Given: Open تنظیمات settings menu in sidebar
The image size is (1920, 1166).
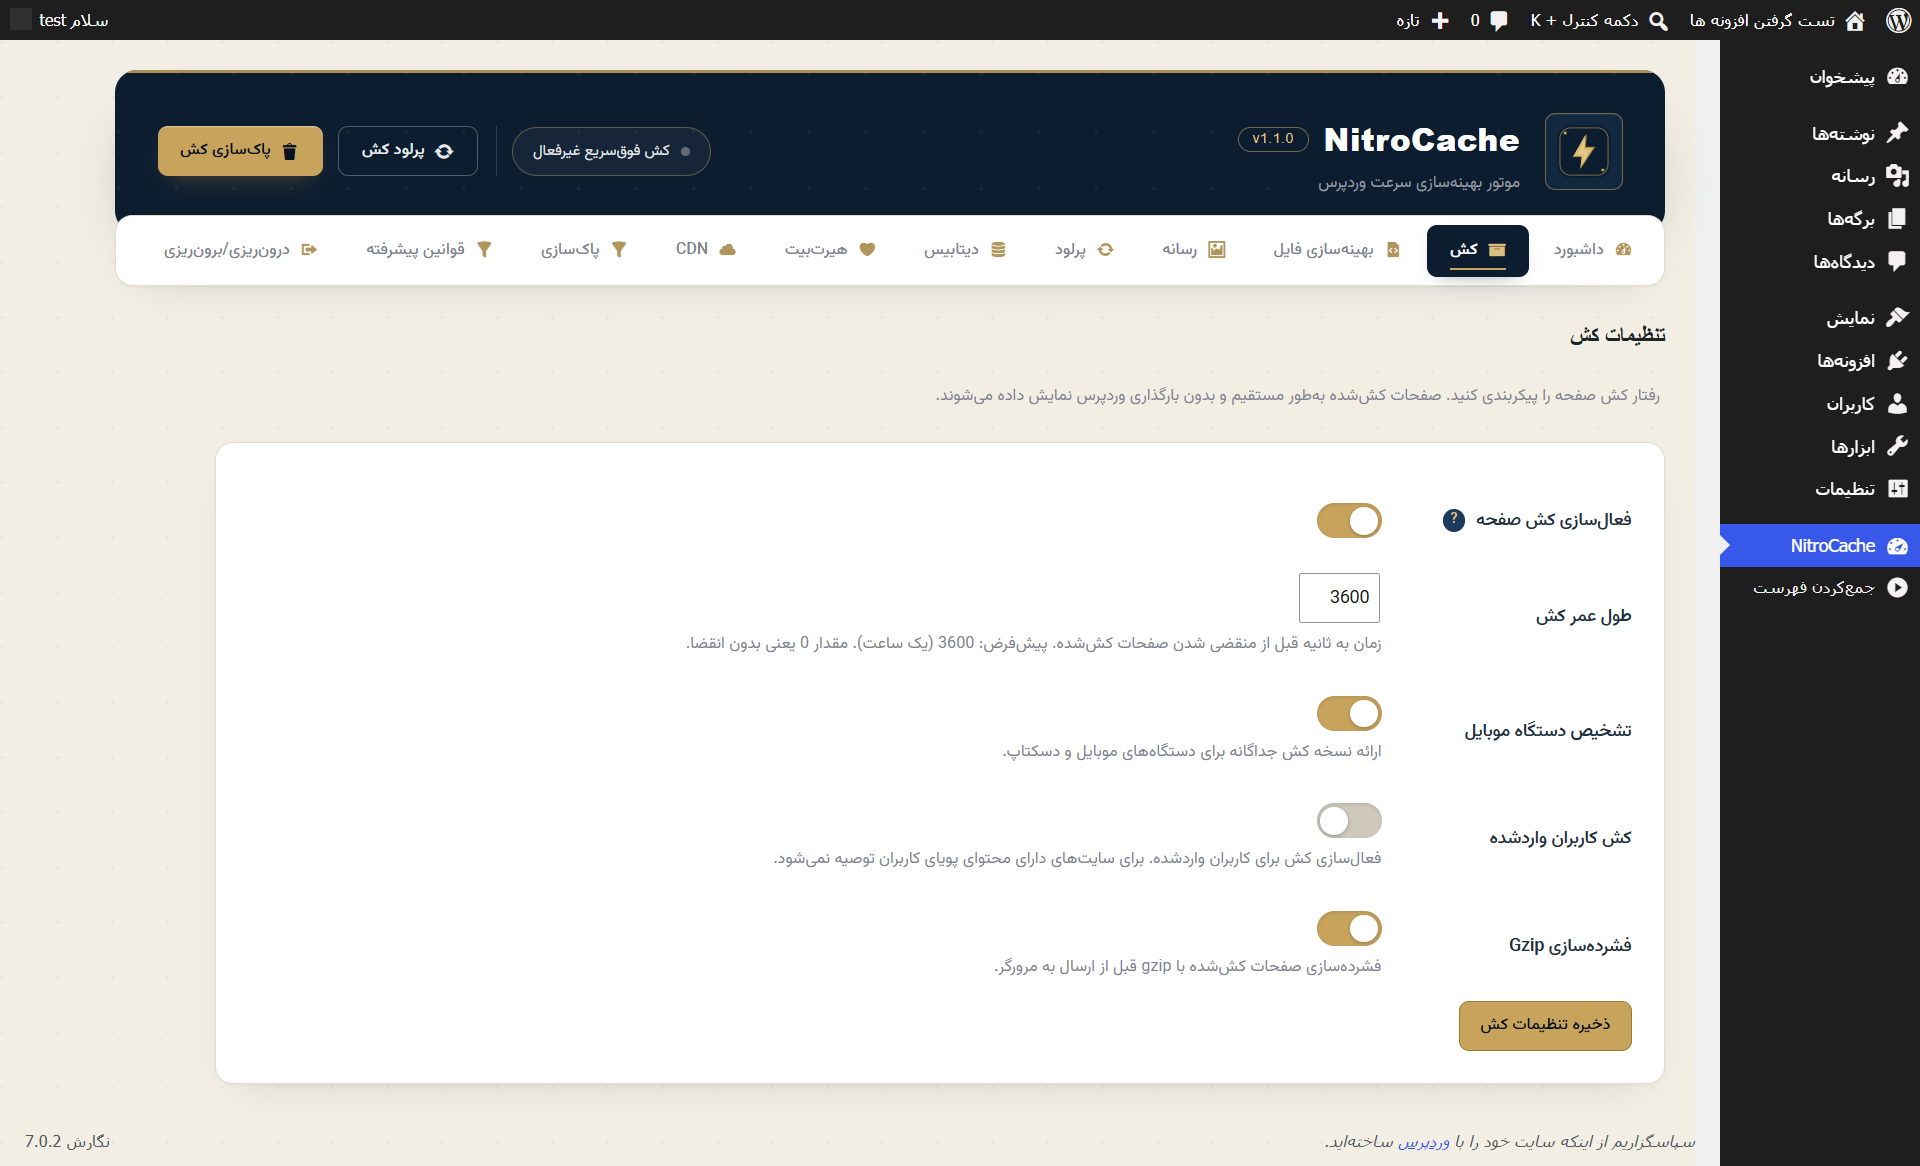Looking at the screenshot, I should coord(1820,489).
